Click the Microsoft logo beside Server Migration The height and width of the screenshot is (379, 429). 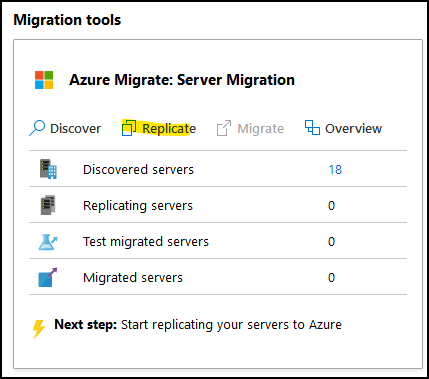click(x=44, y=80)
